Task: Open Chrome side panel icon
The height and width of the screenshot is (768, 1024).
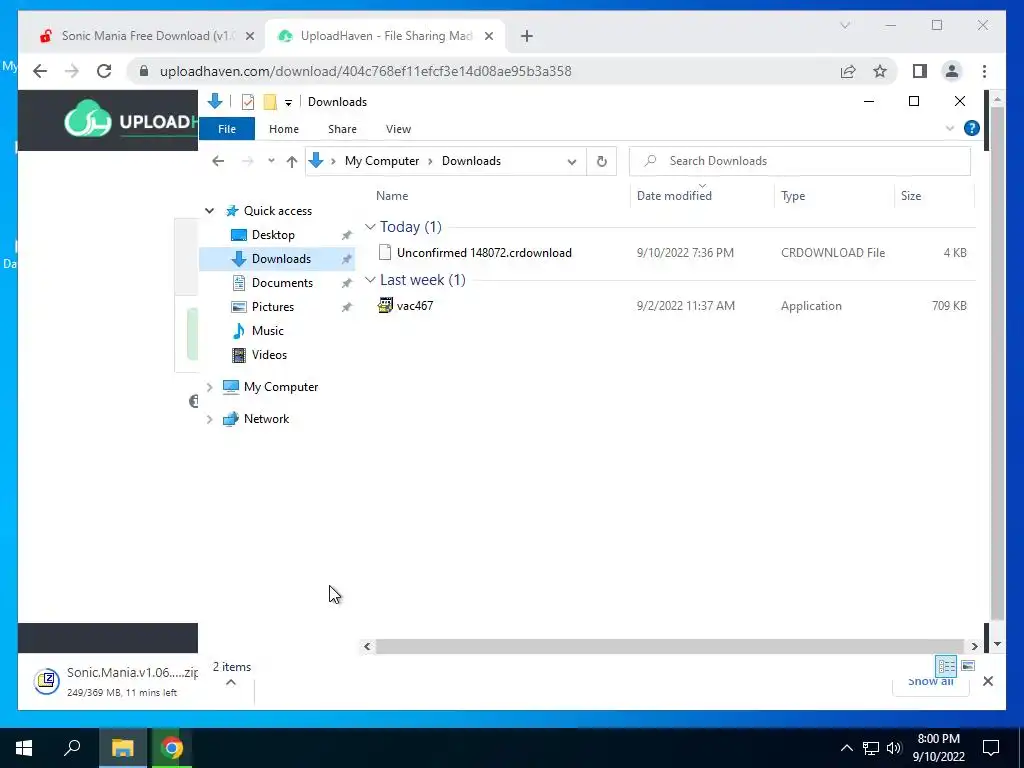Action: click(x=920, y=71)
